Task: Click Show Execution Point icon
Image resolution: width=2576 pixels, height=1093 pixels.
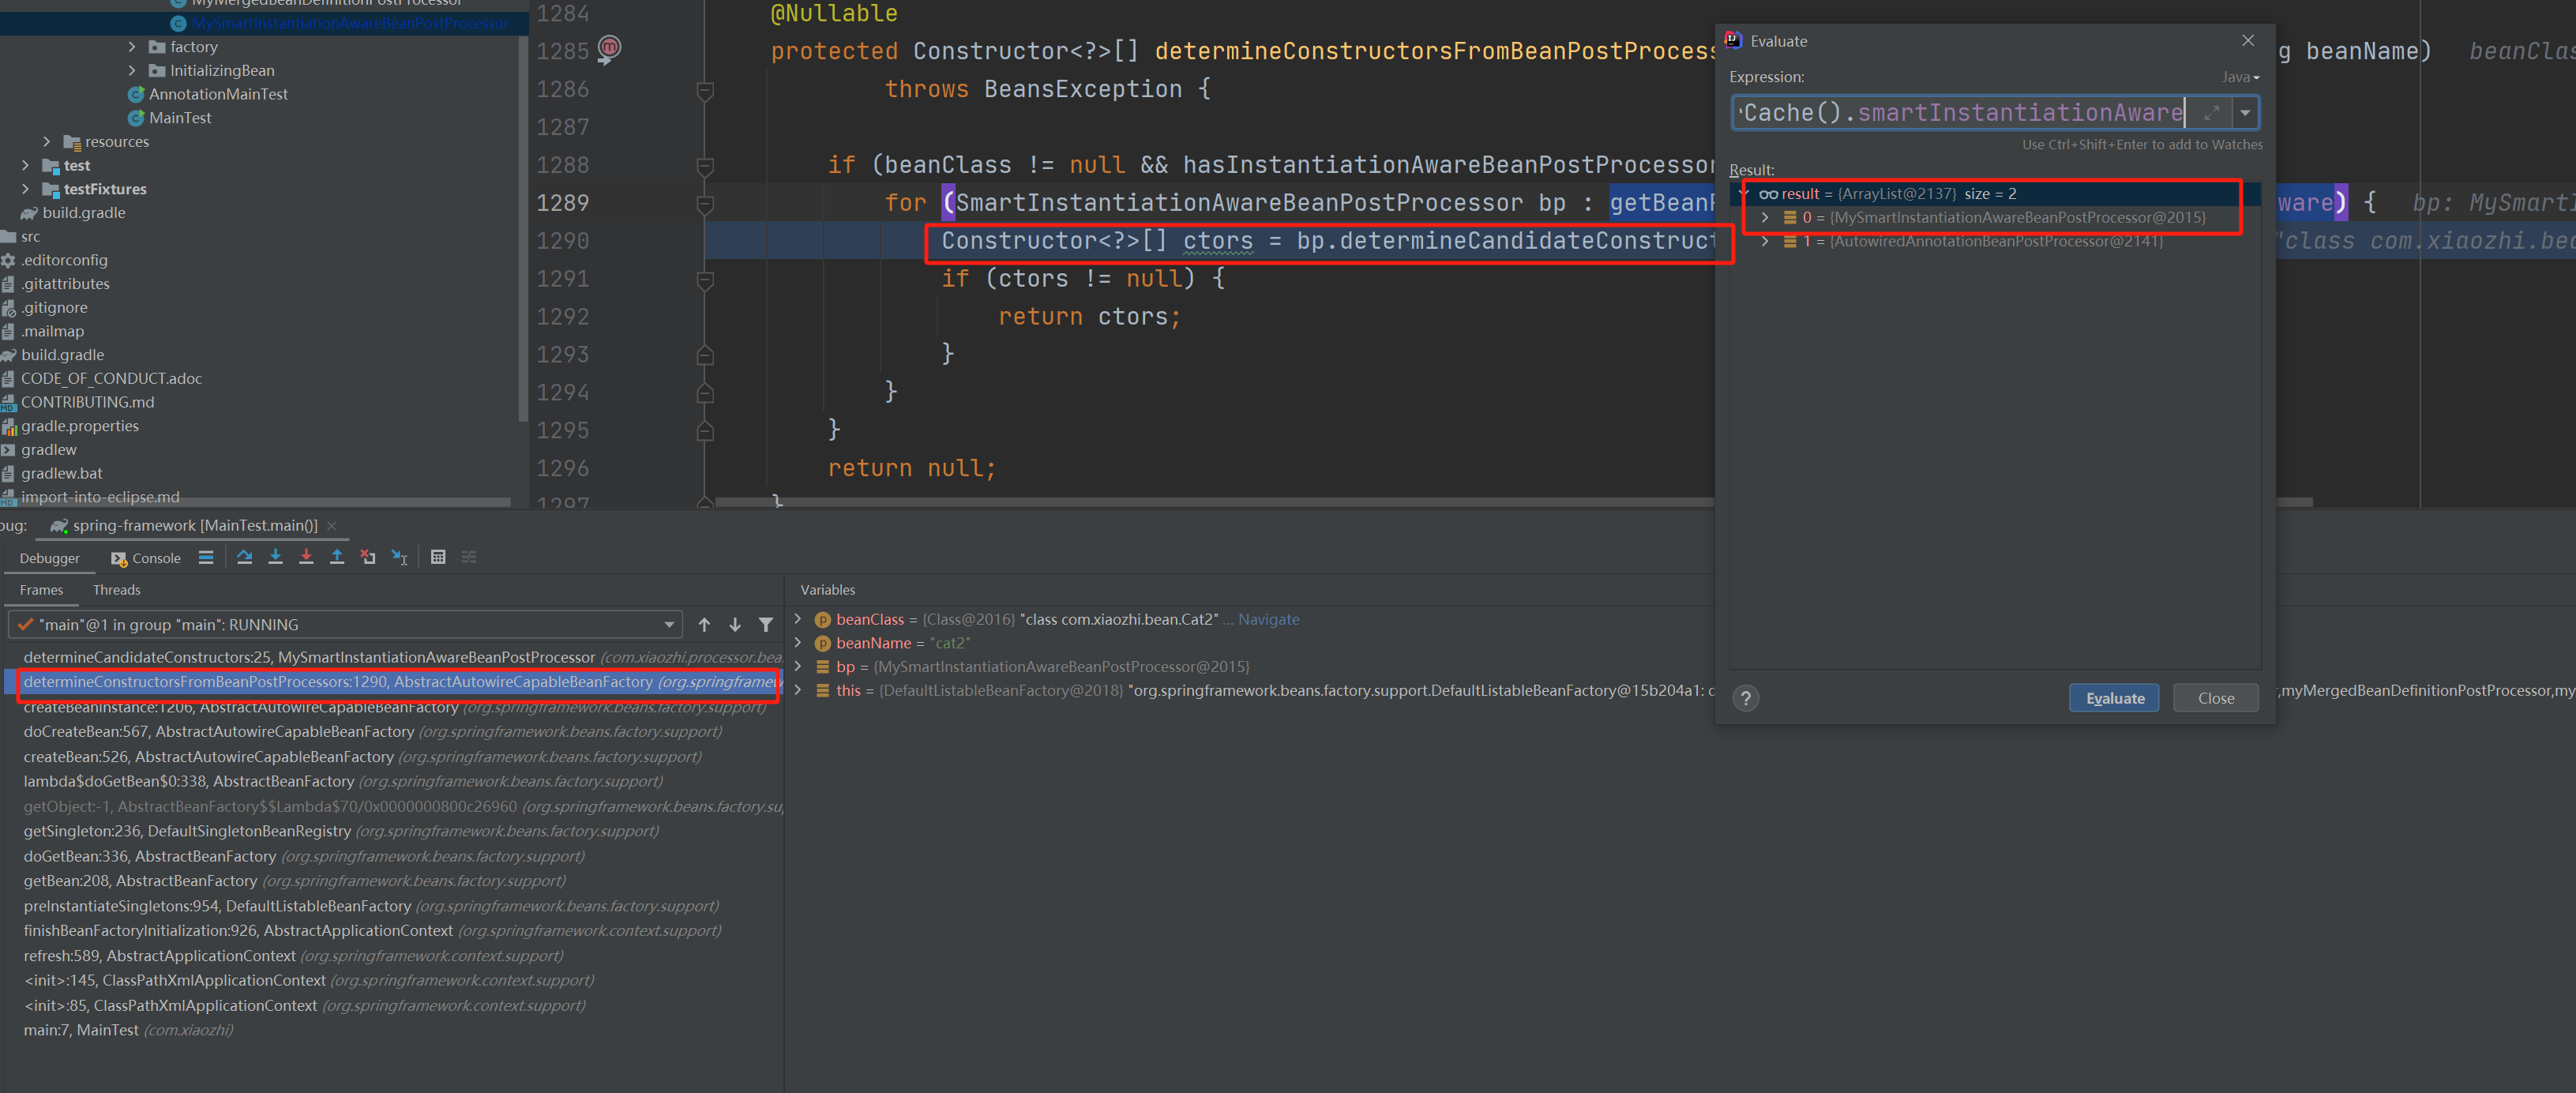Action: point(206,557)
